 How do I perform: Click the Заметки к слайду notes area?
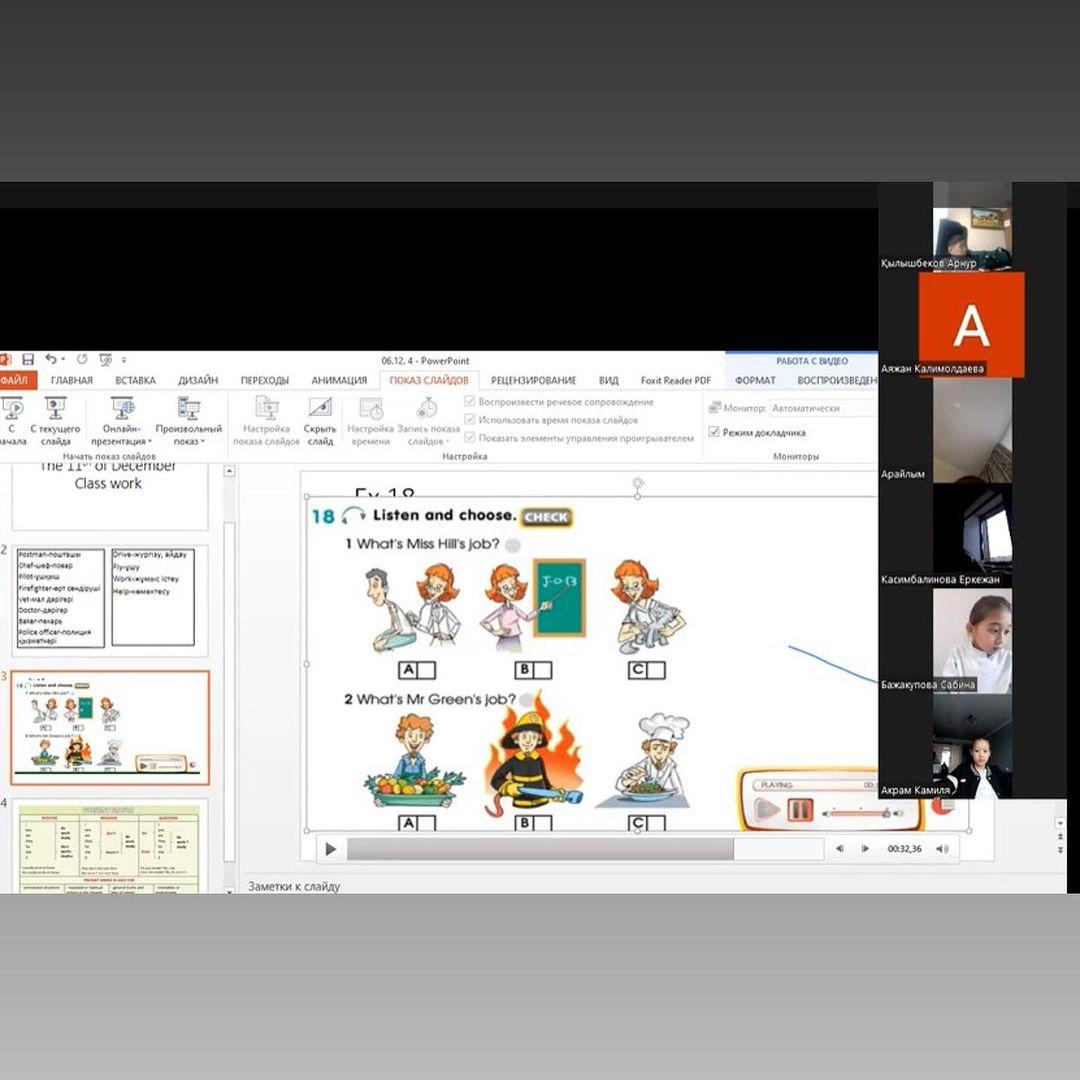pyautogui.click(x=294, y=886)
